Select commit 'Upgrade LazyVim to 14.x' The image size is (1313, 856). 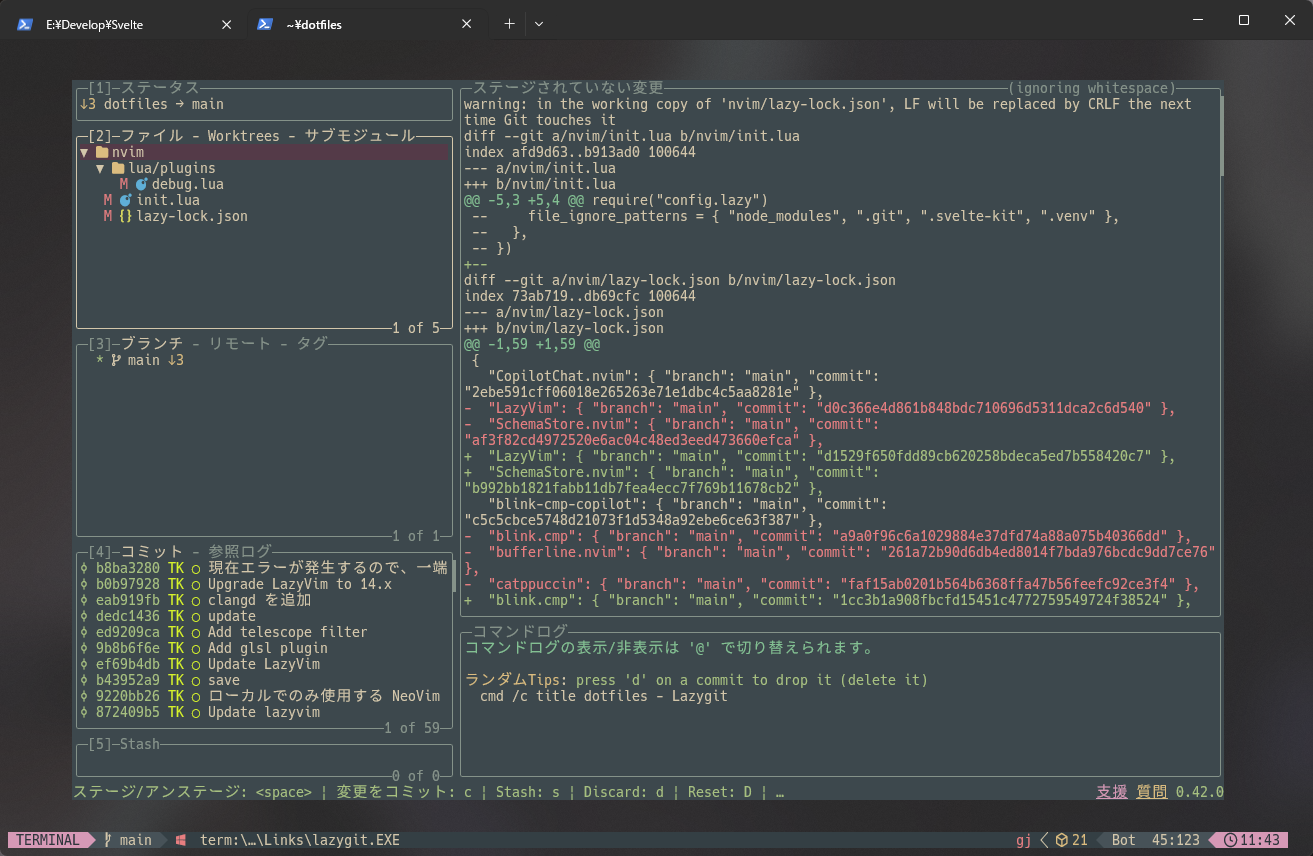click(264, 584)
